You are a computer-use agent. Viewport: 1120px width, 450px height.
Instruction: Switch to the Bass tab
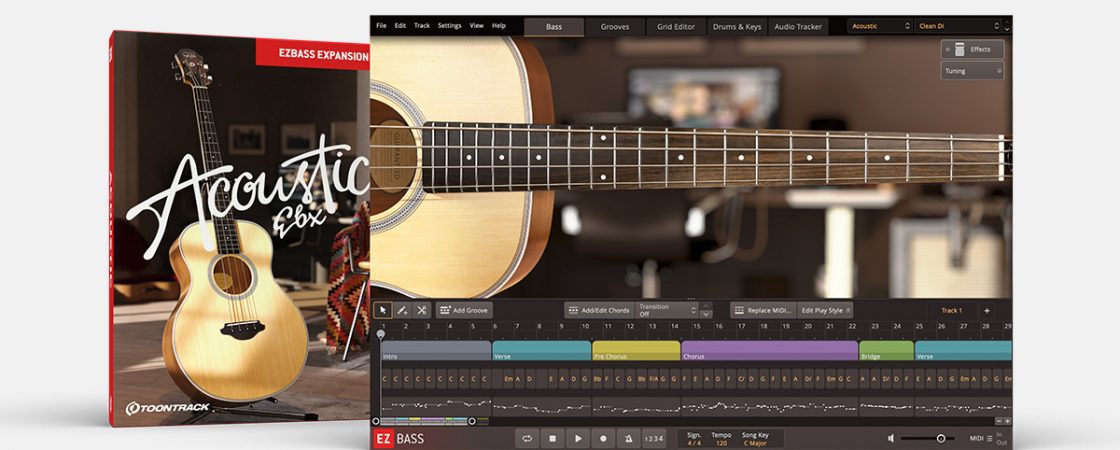coord(554,27)
